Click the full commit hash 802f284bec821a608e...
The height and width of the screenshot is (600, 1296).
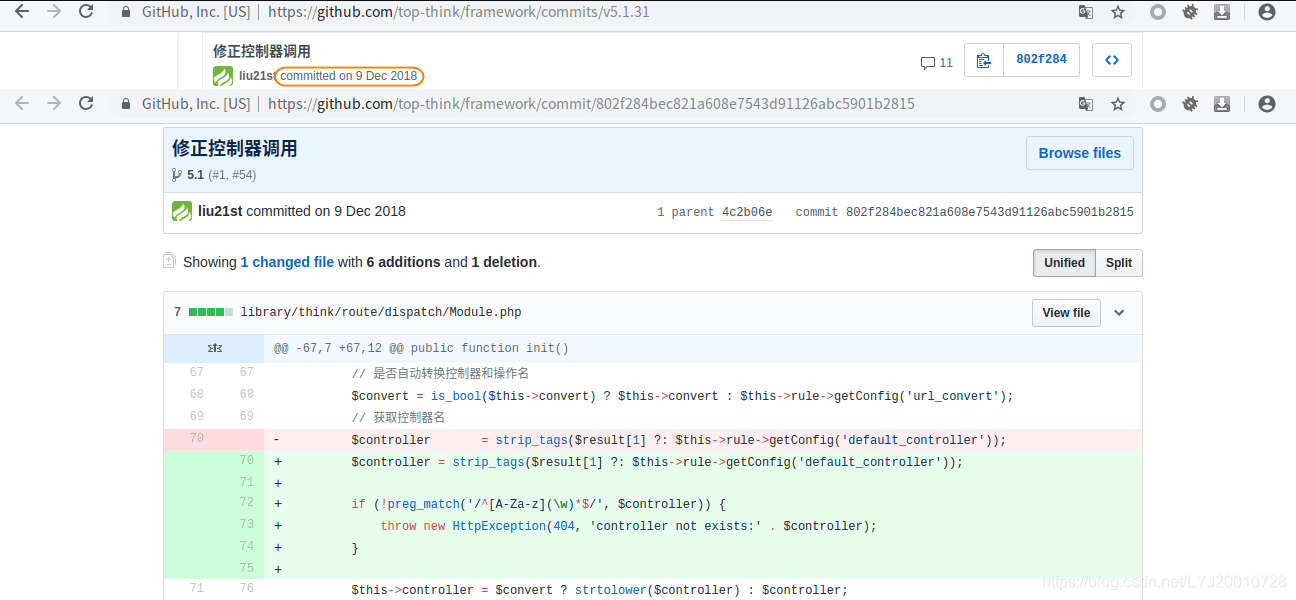click(990, 212)
